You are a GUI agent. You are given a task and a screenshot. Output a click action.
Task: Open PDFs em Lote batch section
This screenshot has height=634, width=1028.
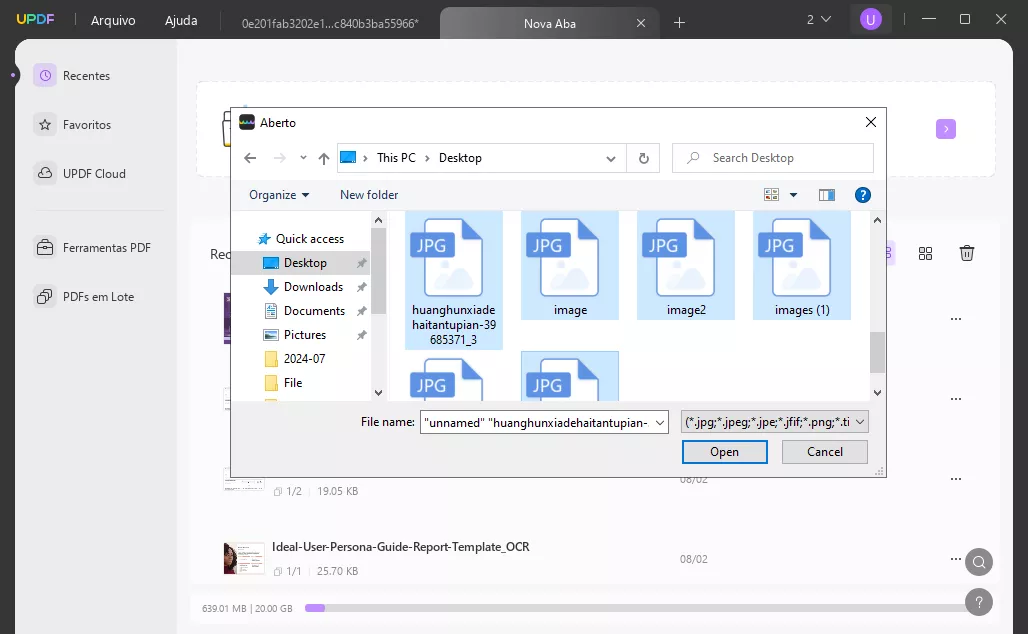coord(84,297)
